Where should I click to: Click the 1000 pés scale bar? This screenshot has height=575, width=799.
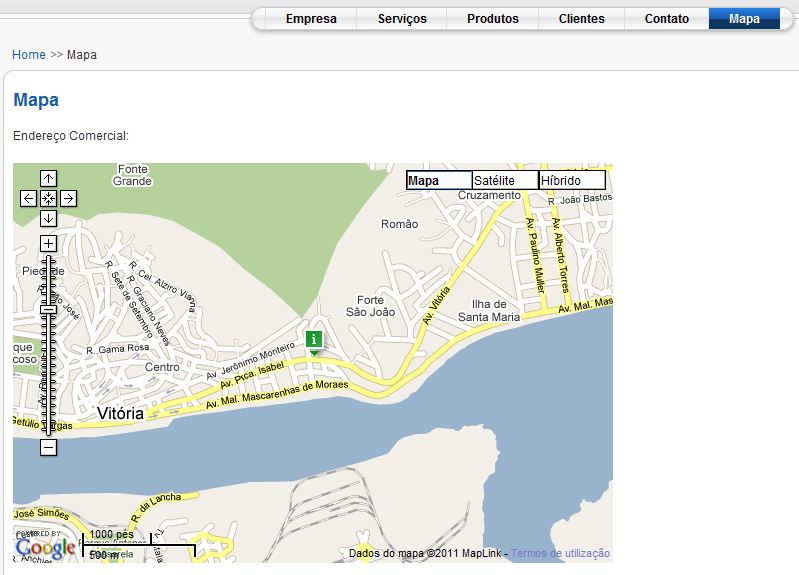pos(117,539)
